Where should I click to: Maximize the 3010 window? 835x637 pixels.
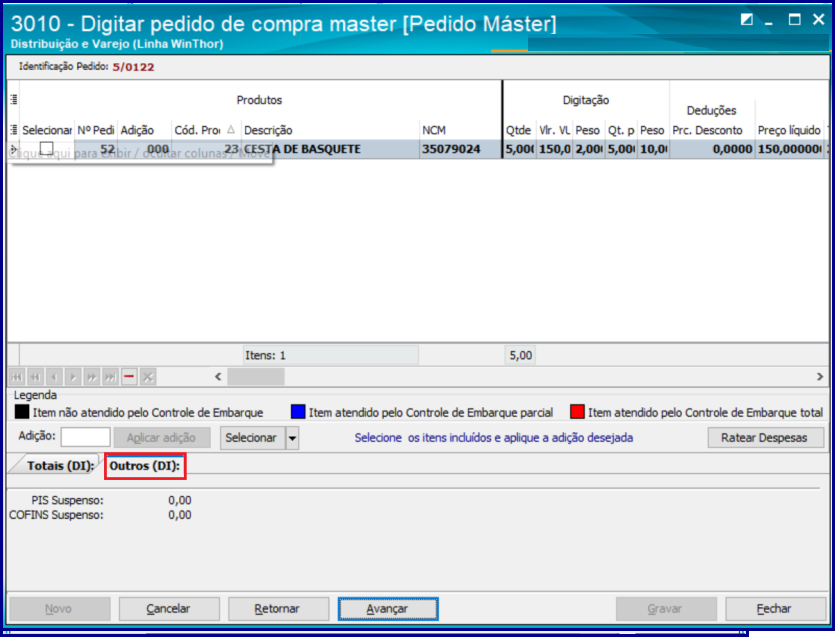tap(794, 20)
